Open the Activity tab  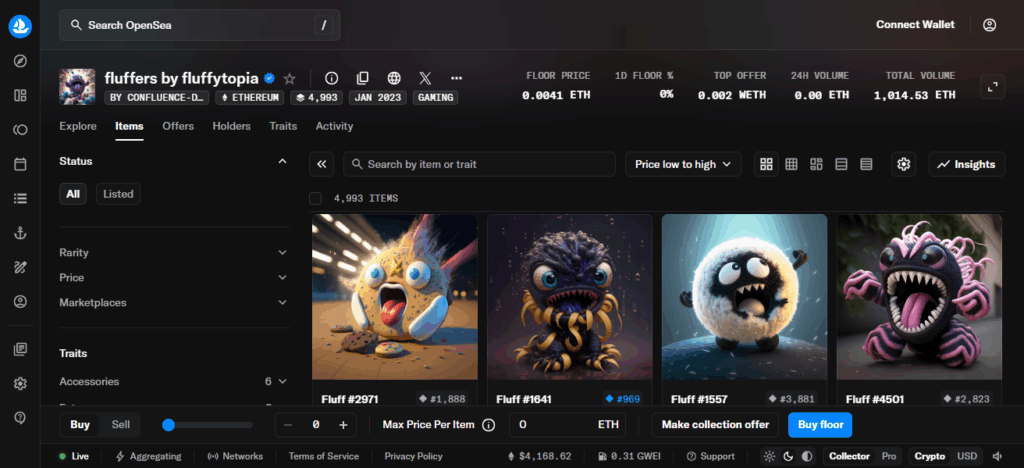[334, 126]
